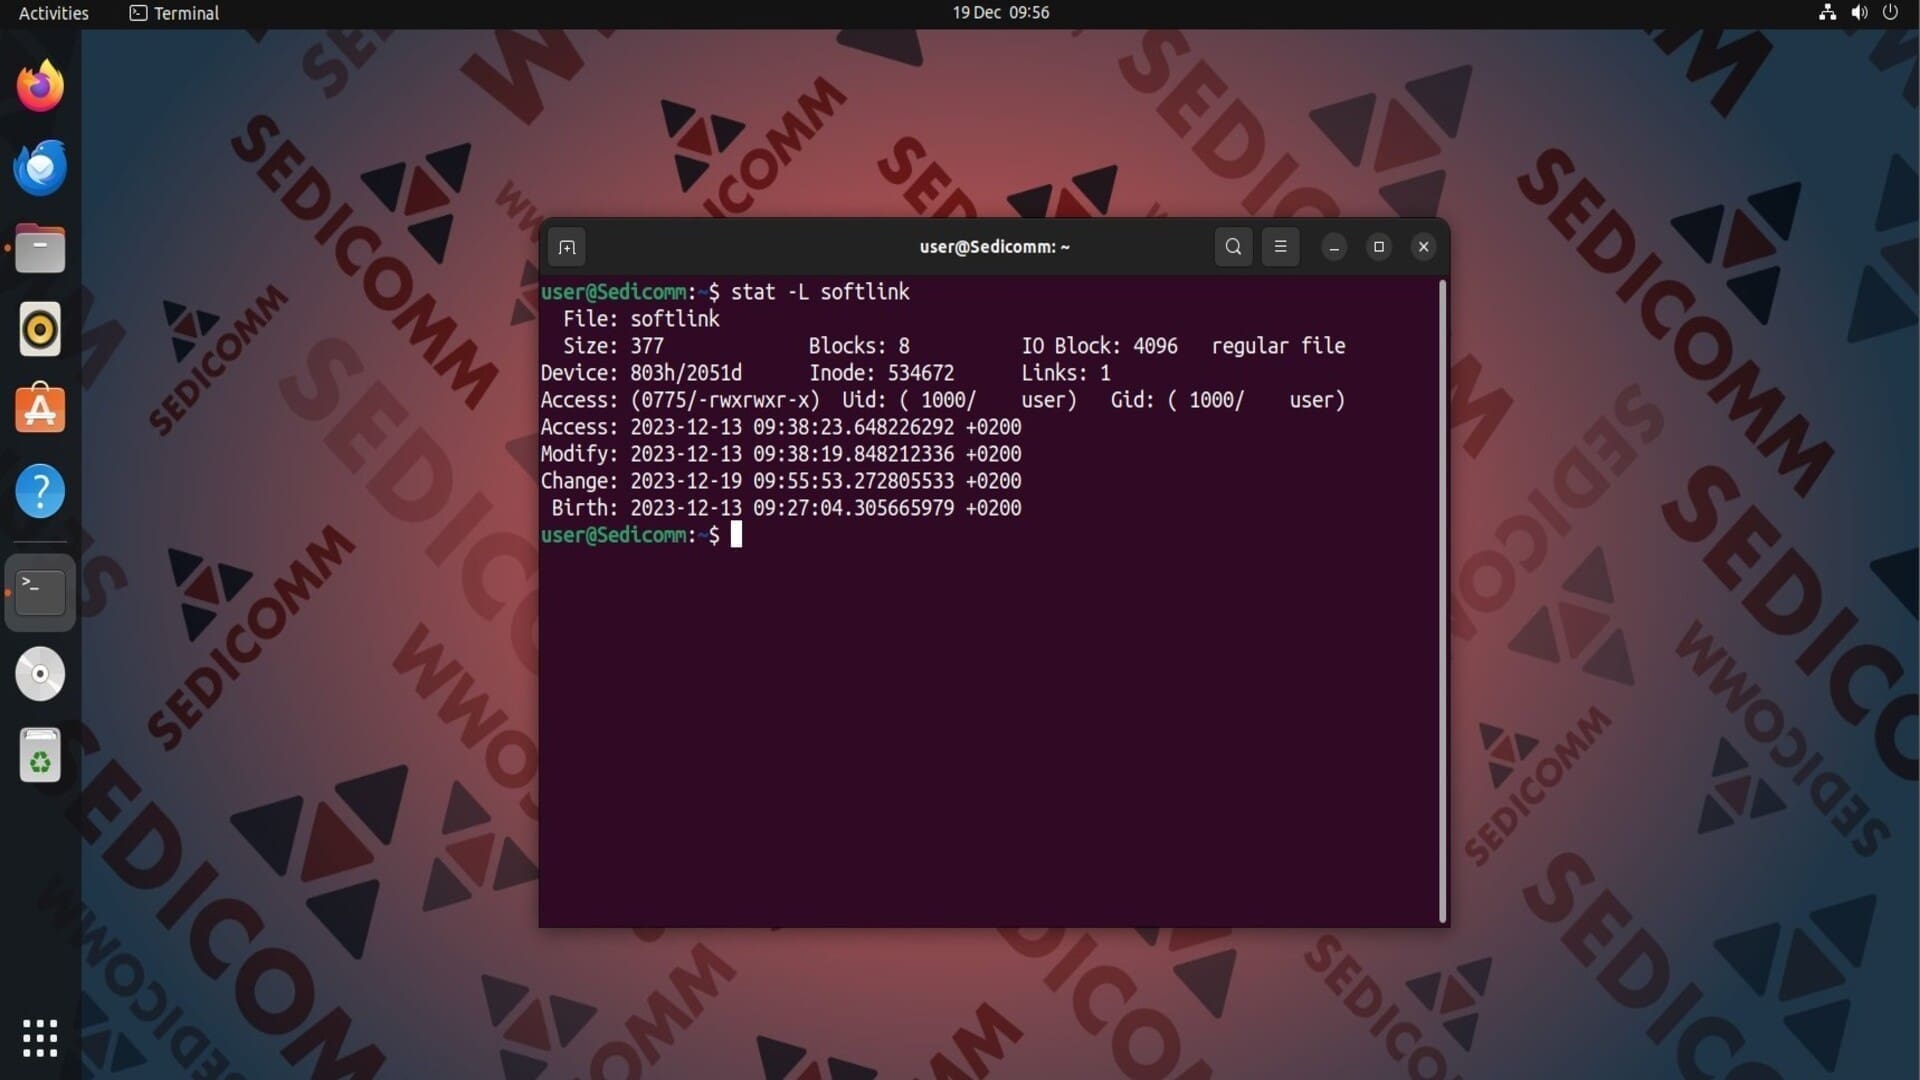Viewport: 1920px width, 1080px height.
Task: Open clock and calendar panel
Action: pyautogui.click(x=1000, y=13)
